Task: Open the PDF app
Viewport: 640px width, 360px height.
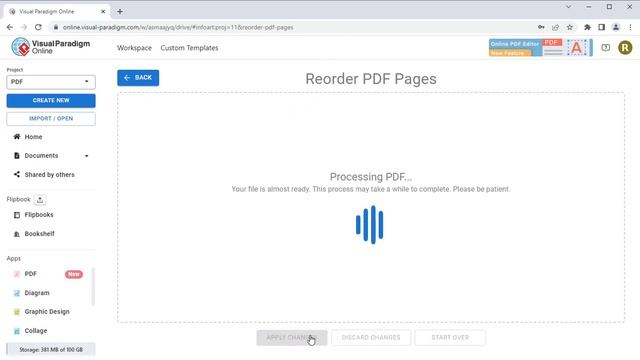Action: coord(30,274)
